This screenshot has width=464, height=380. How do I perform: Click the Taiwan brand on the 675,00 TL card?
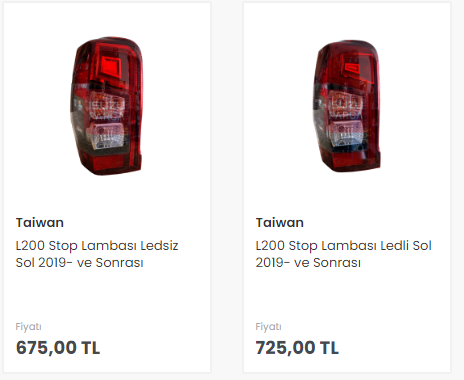[40, 223]
